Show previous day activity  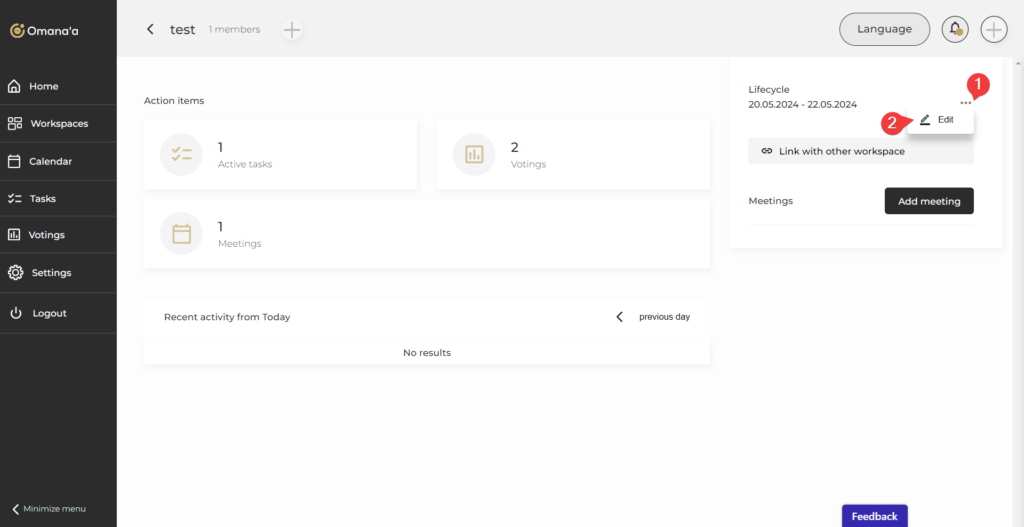pyautogui.click(x=654, y=317)
